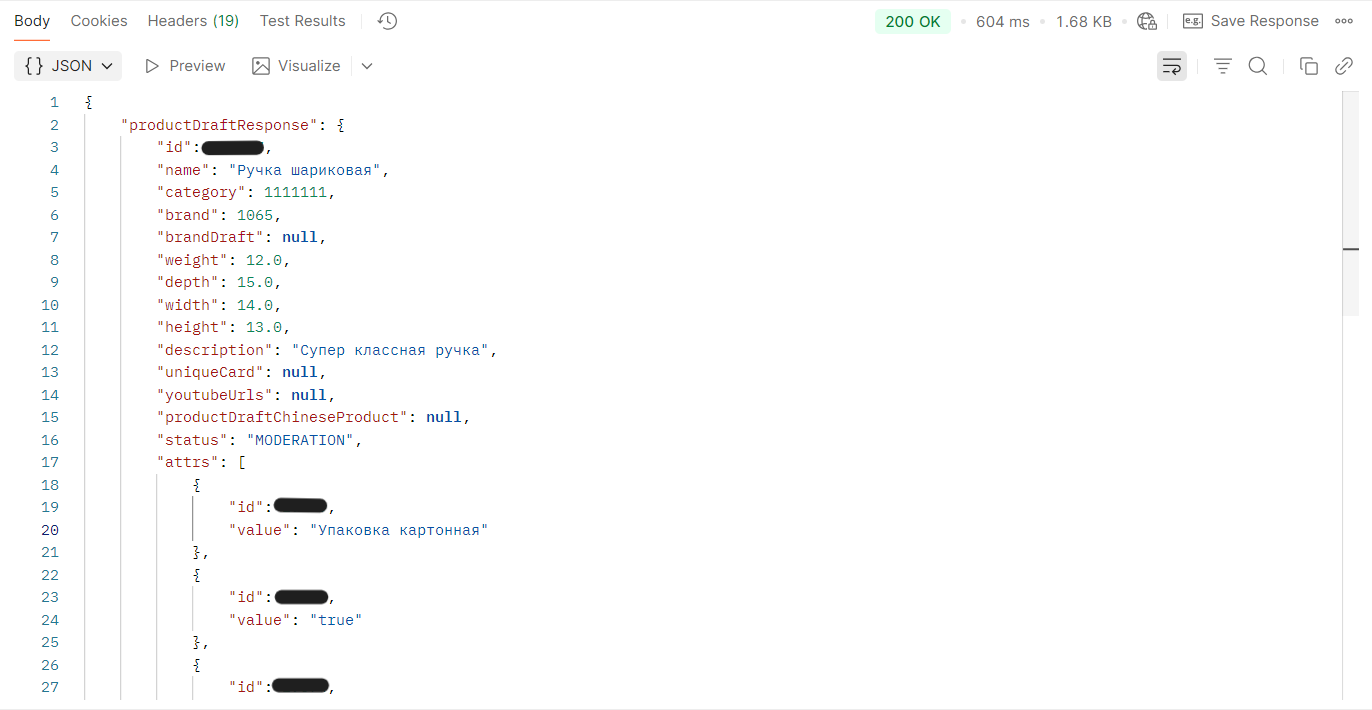Copy the response body to clipboard
The height and width of the screenshot is (710, 1372).
[1308, 66]
